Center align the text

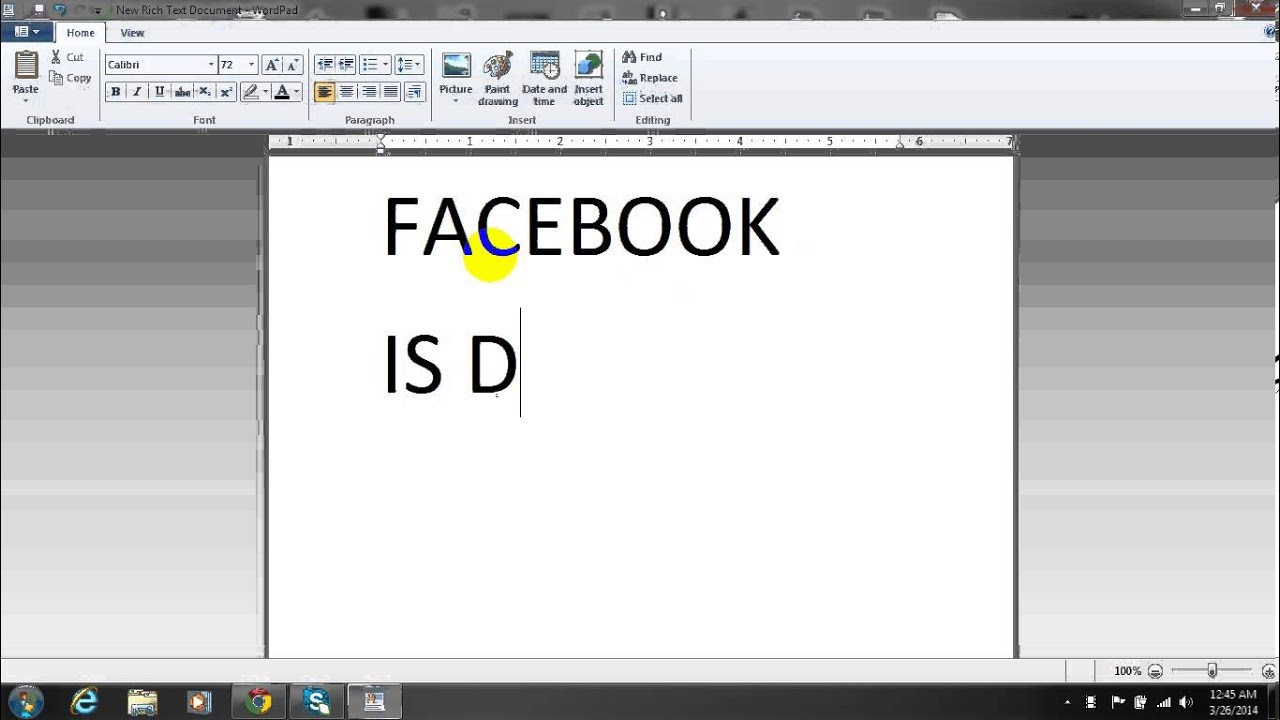tap(347, 92)
